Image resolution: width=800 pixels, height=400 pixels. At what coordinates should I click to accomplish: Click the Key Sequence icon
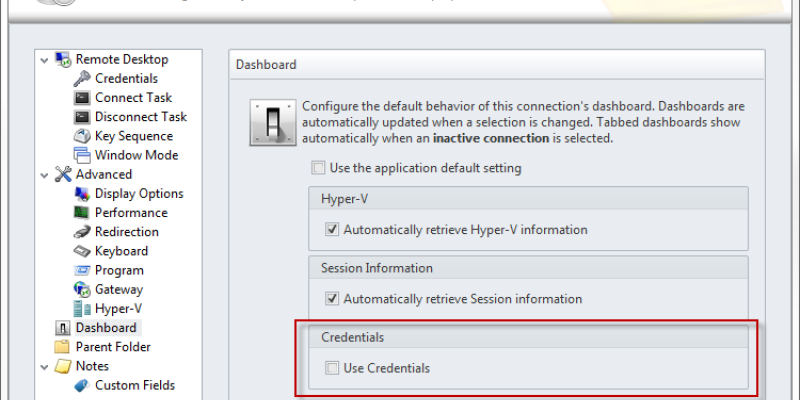click(x=82, y=136)
